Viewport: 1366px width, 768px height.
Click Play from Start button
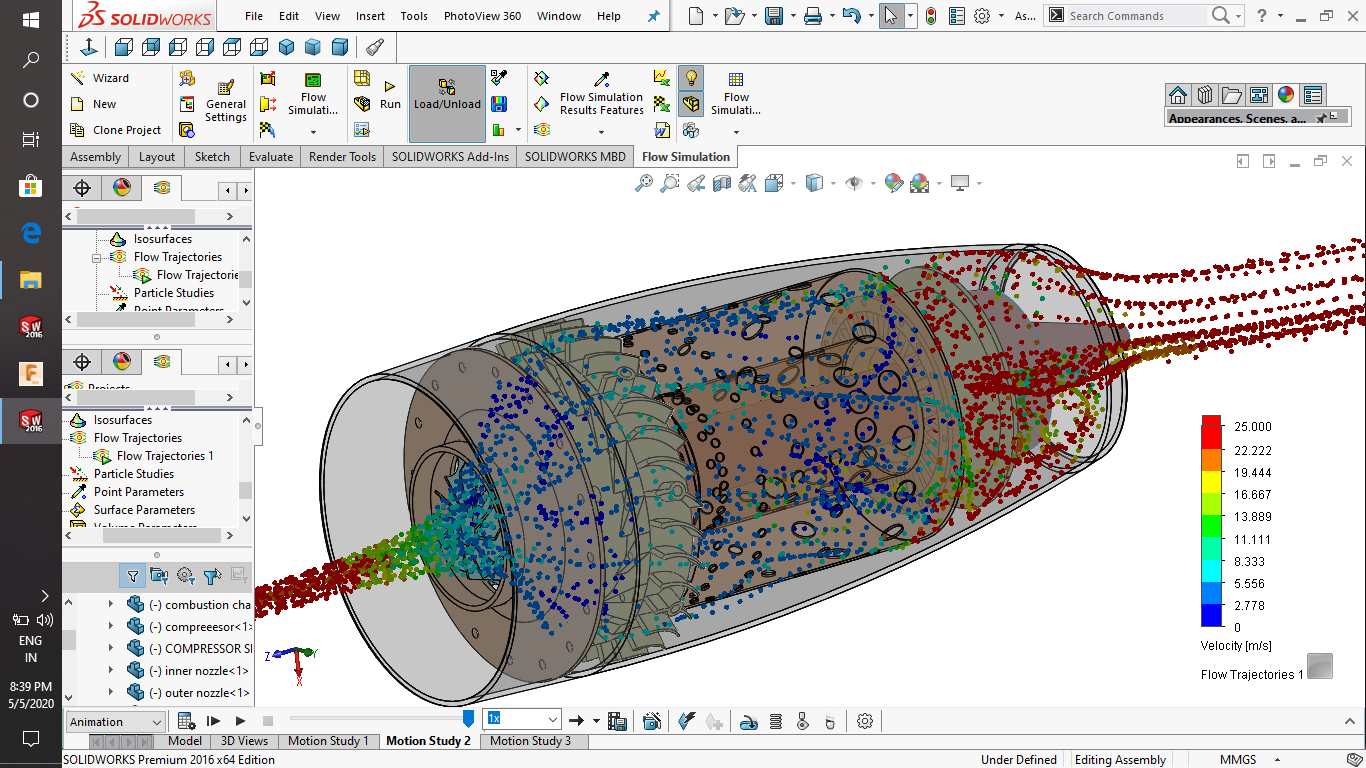click(x=213, y=721)
